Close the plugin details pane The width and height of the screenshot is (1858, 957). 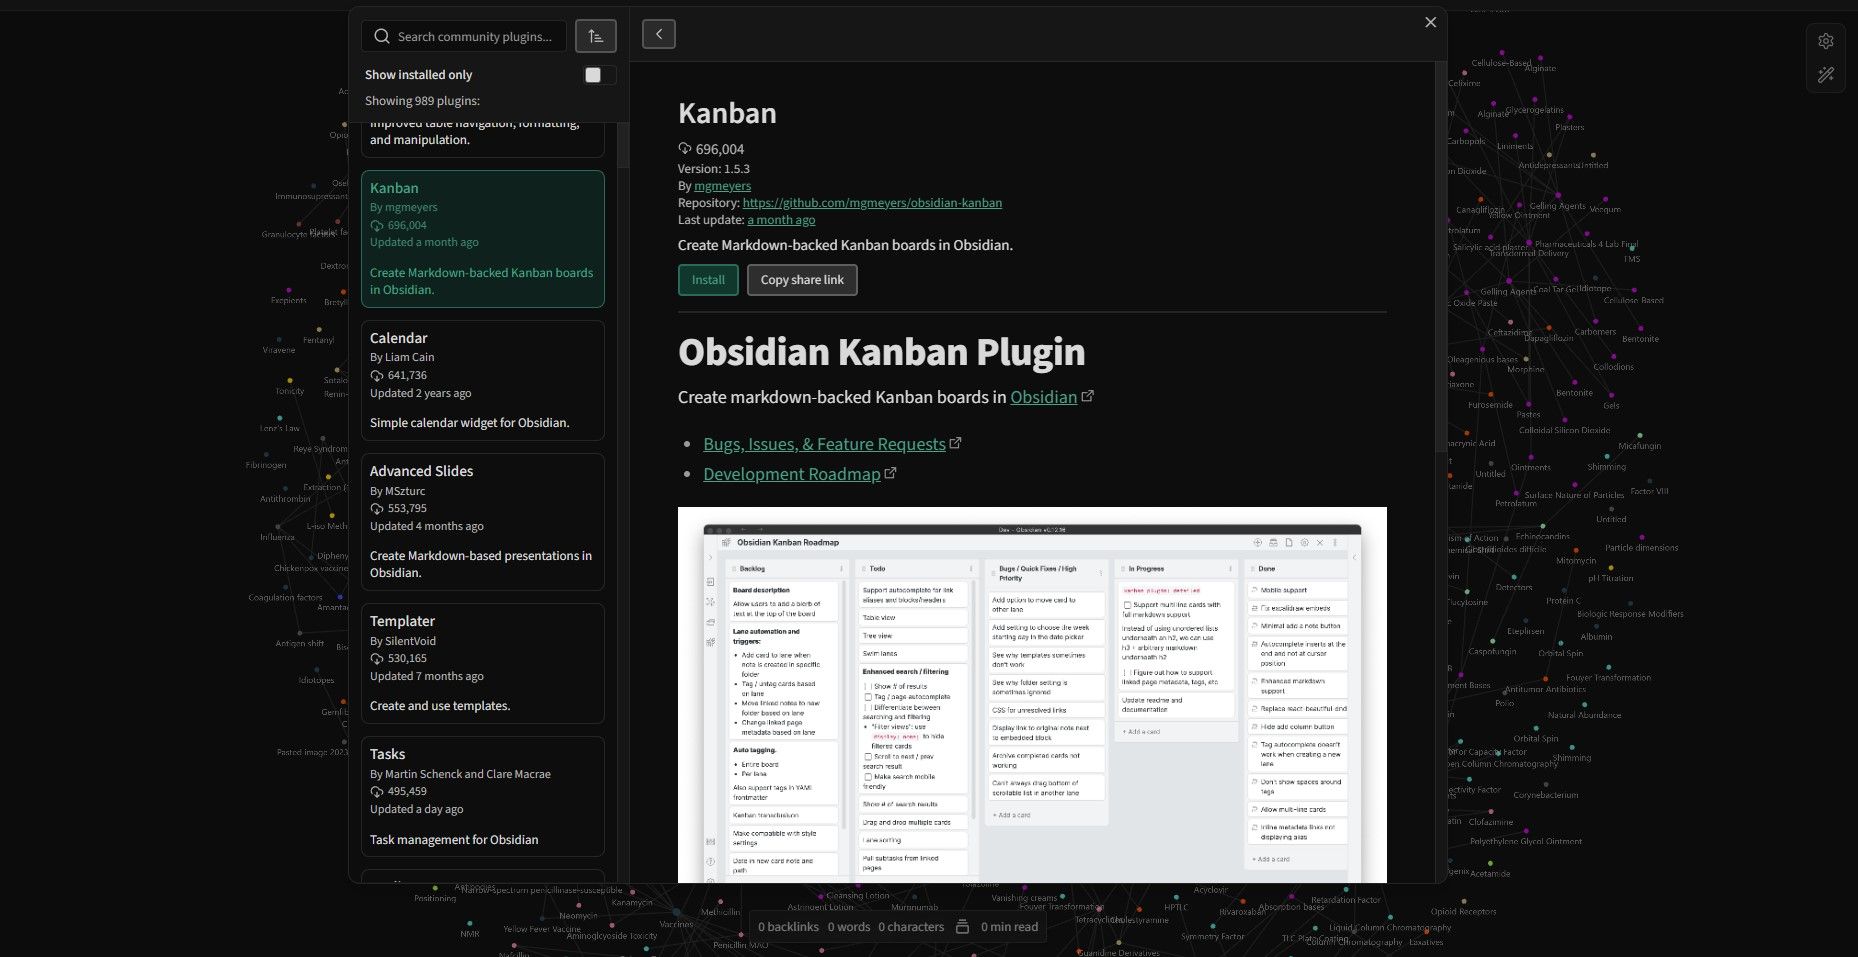pos(1430,21)
